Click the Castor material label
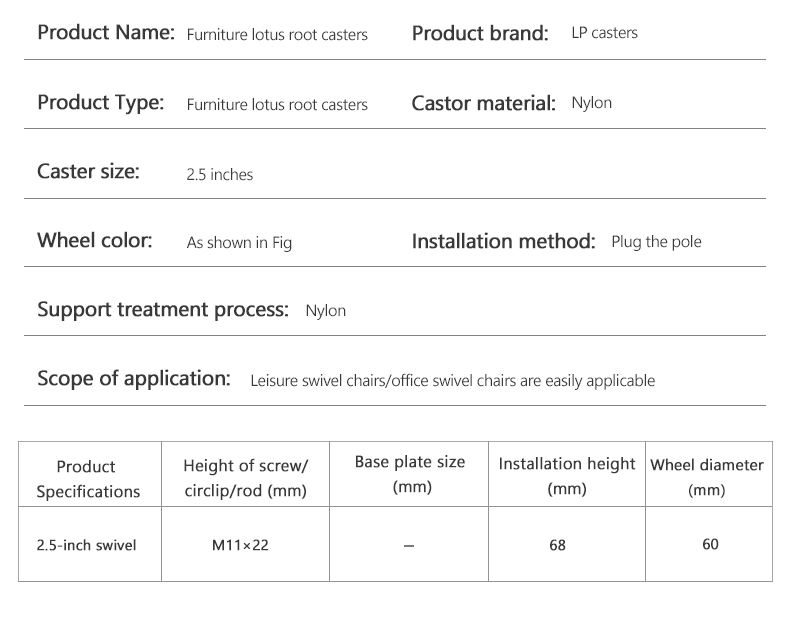This screenshot has height=628, width=790. (x=483, y=103)
